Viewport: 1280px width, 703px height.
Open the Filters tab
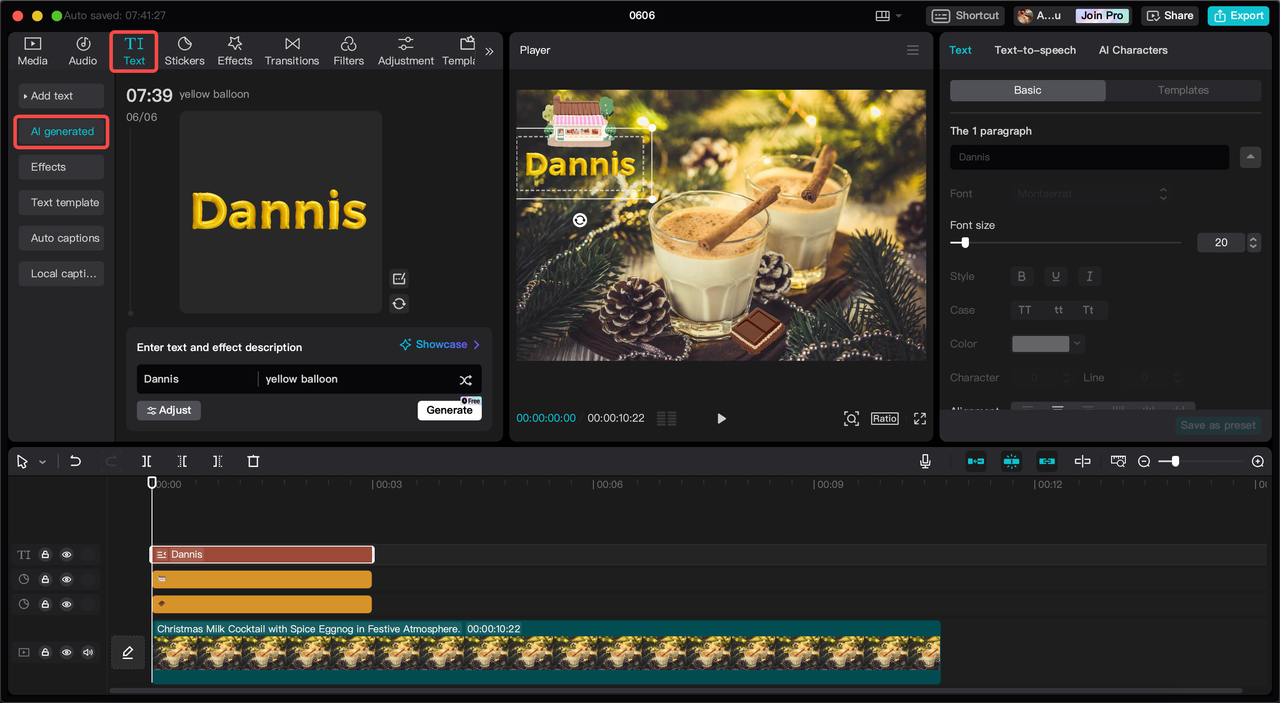pyautogui.click(x=349, y=51)
